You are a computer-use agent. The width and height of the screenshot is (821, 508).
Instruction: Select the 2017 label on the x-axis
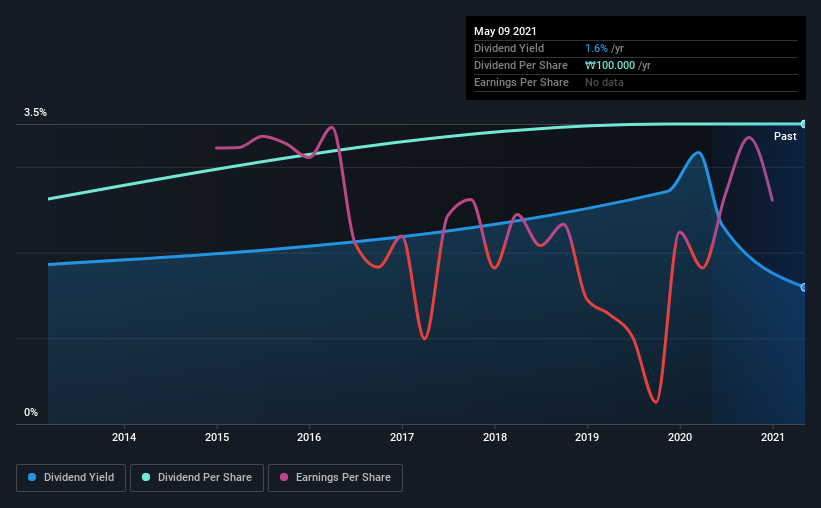[x=402, y=437]
